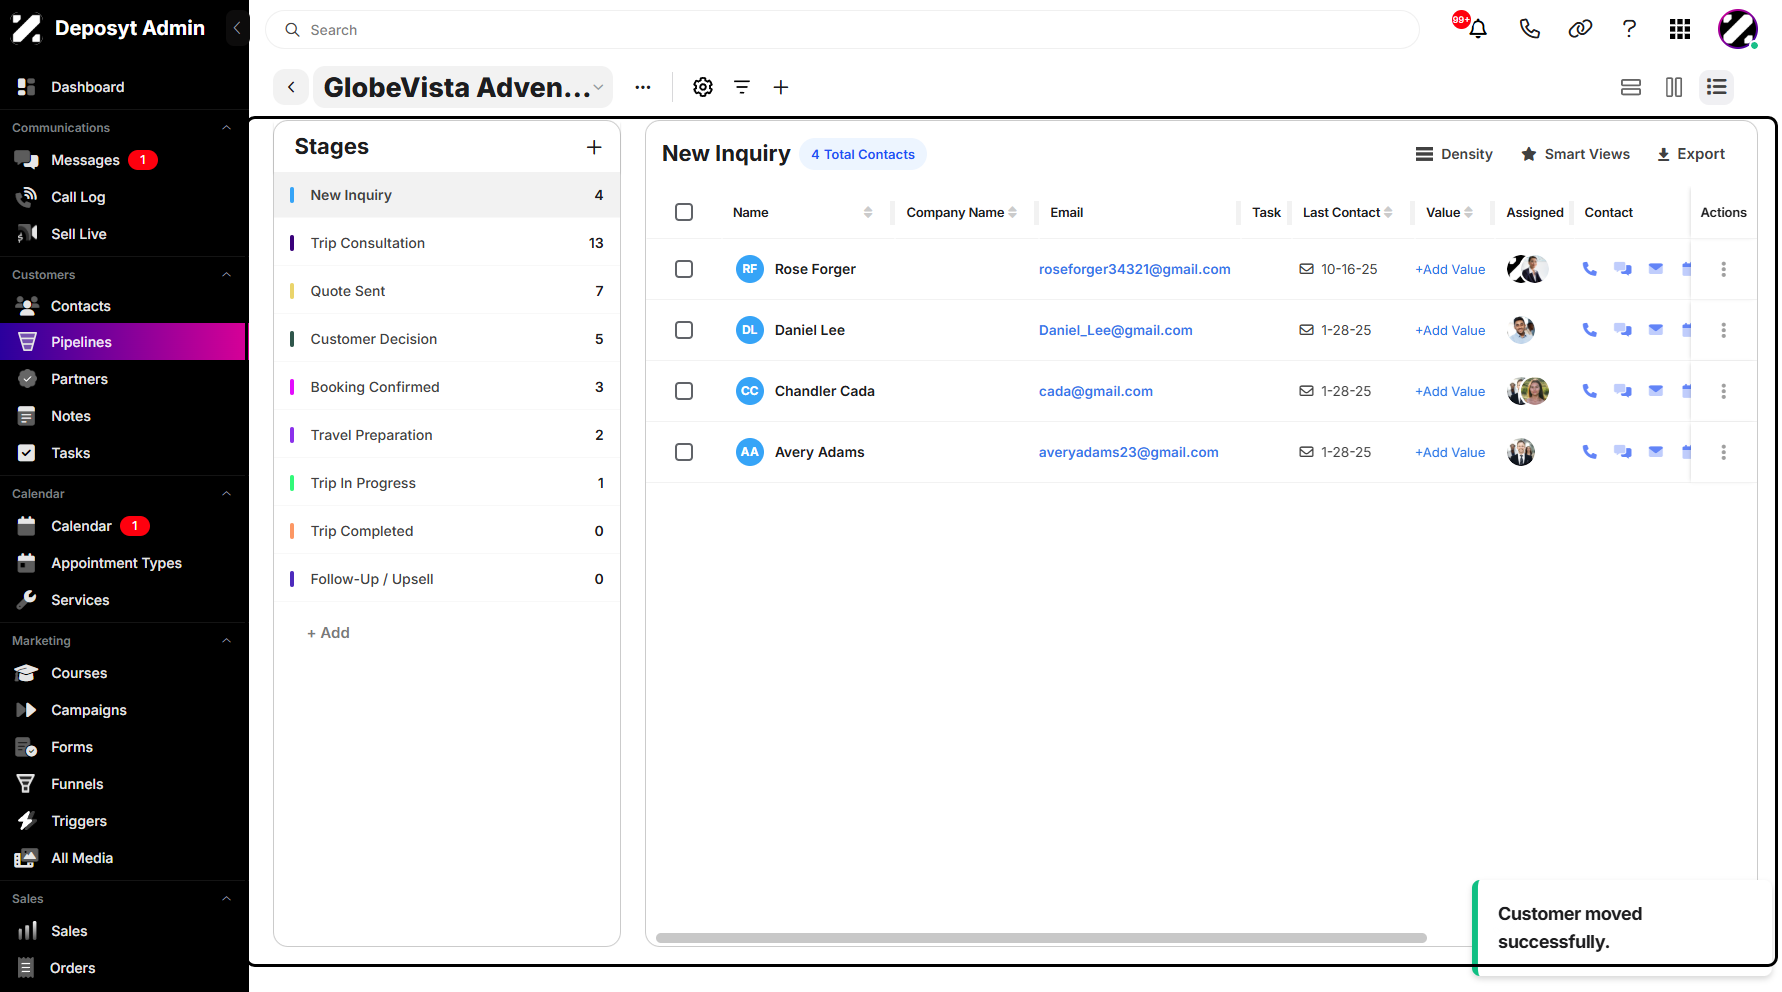Check the Daniel Lee row checkbox
This screenshot has height=992, width=1782.
pyautogui.click(x=684, y=330)
